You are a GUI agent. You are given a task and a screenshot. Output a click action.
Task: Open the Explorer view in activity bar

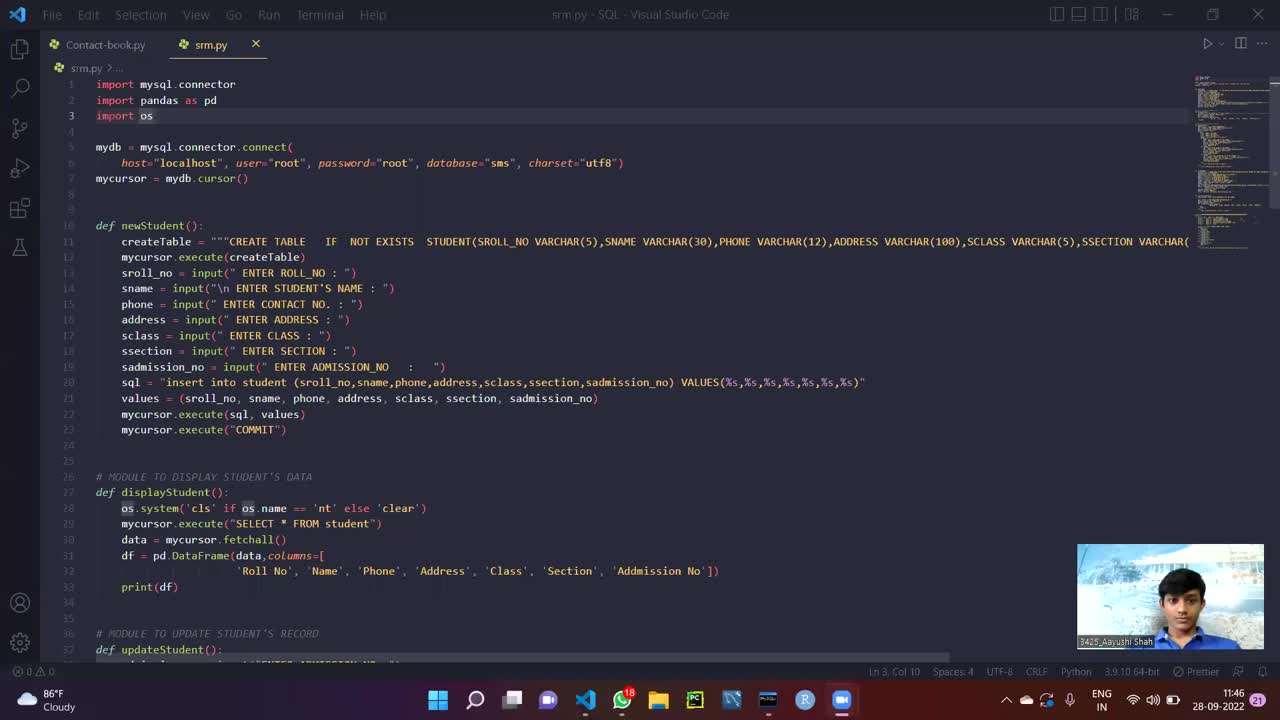click(x=19, y=49)
